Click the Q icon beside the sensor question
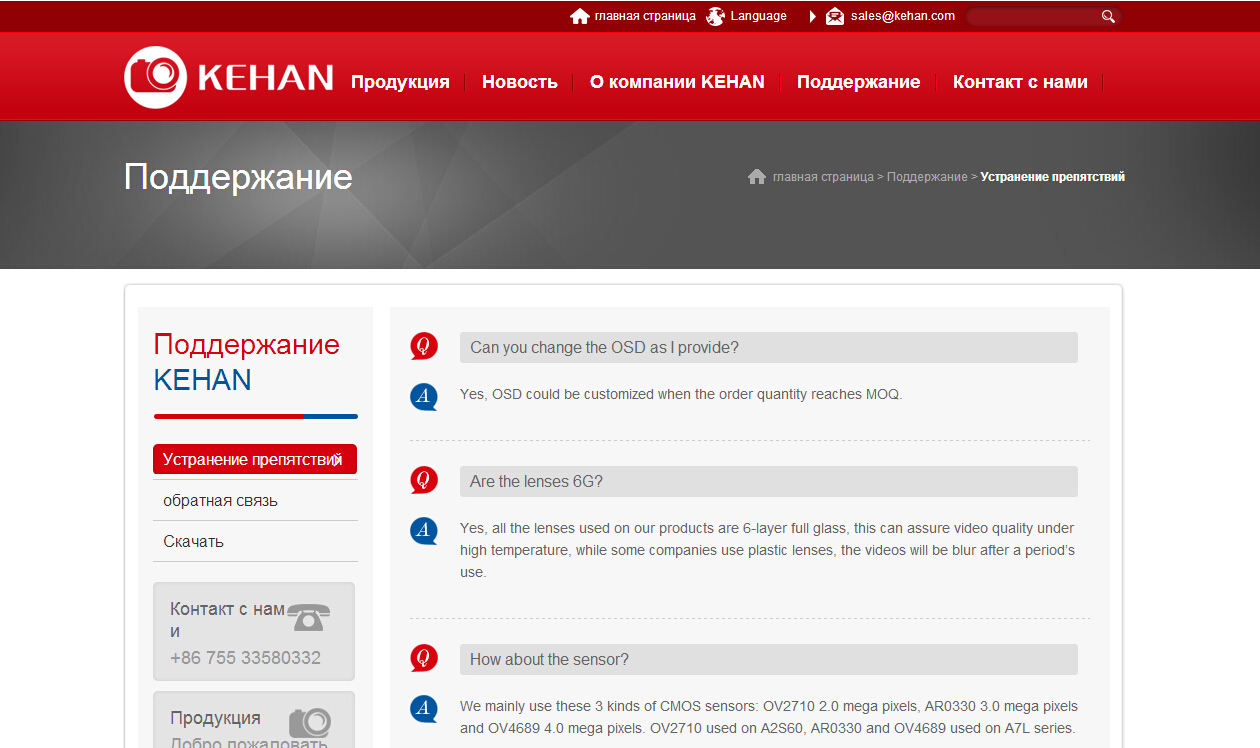The width and height of the screenshot is (1260, 748). point(424,658)
